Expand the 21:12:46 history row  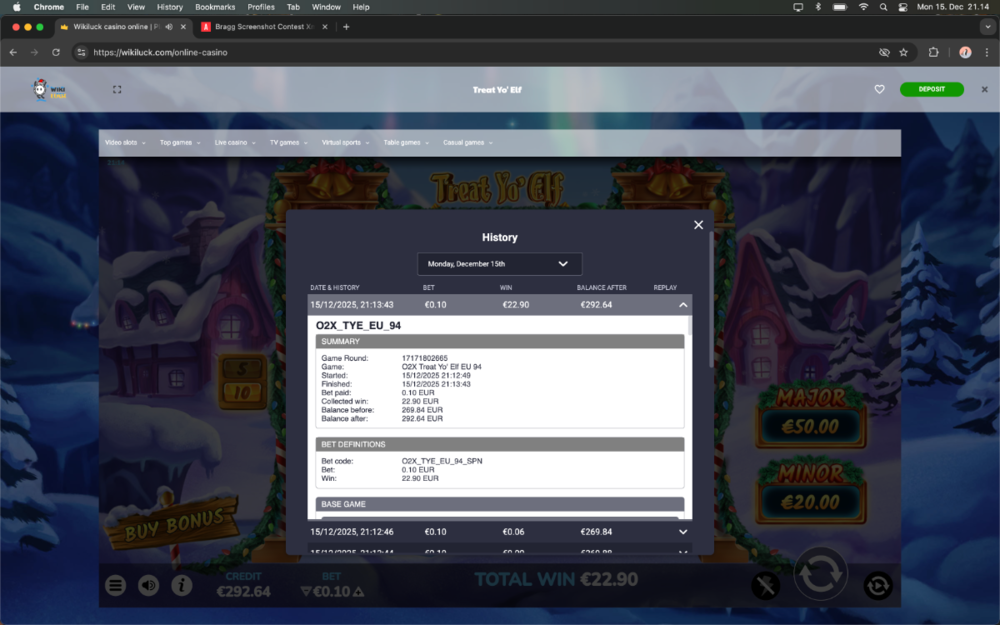click(x=683, y=532)
